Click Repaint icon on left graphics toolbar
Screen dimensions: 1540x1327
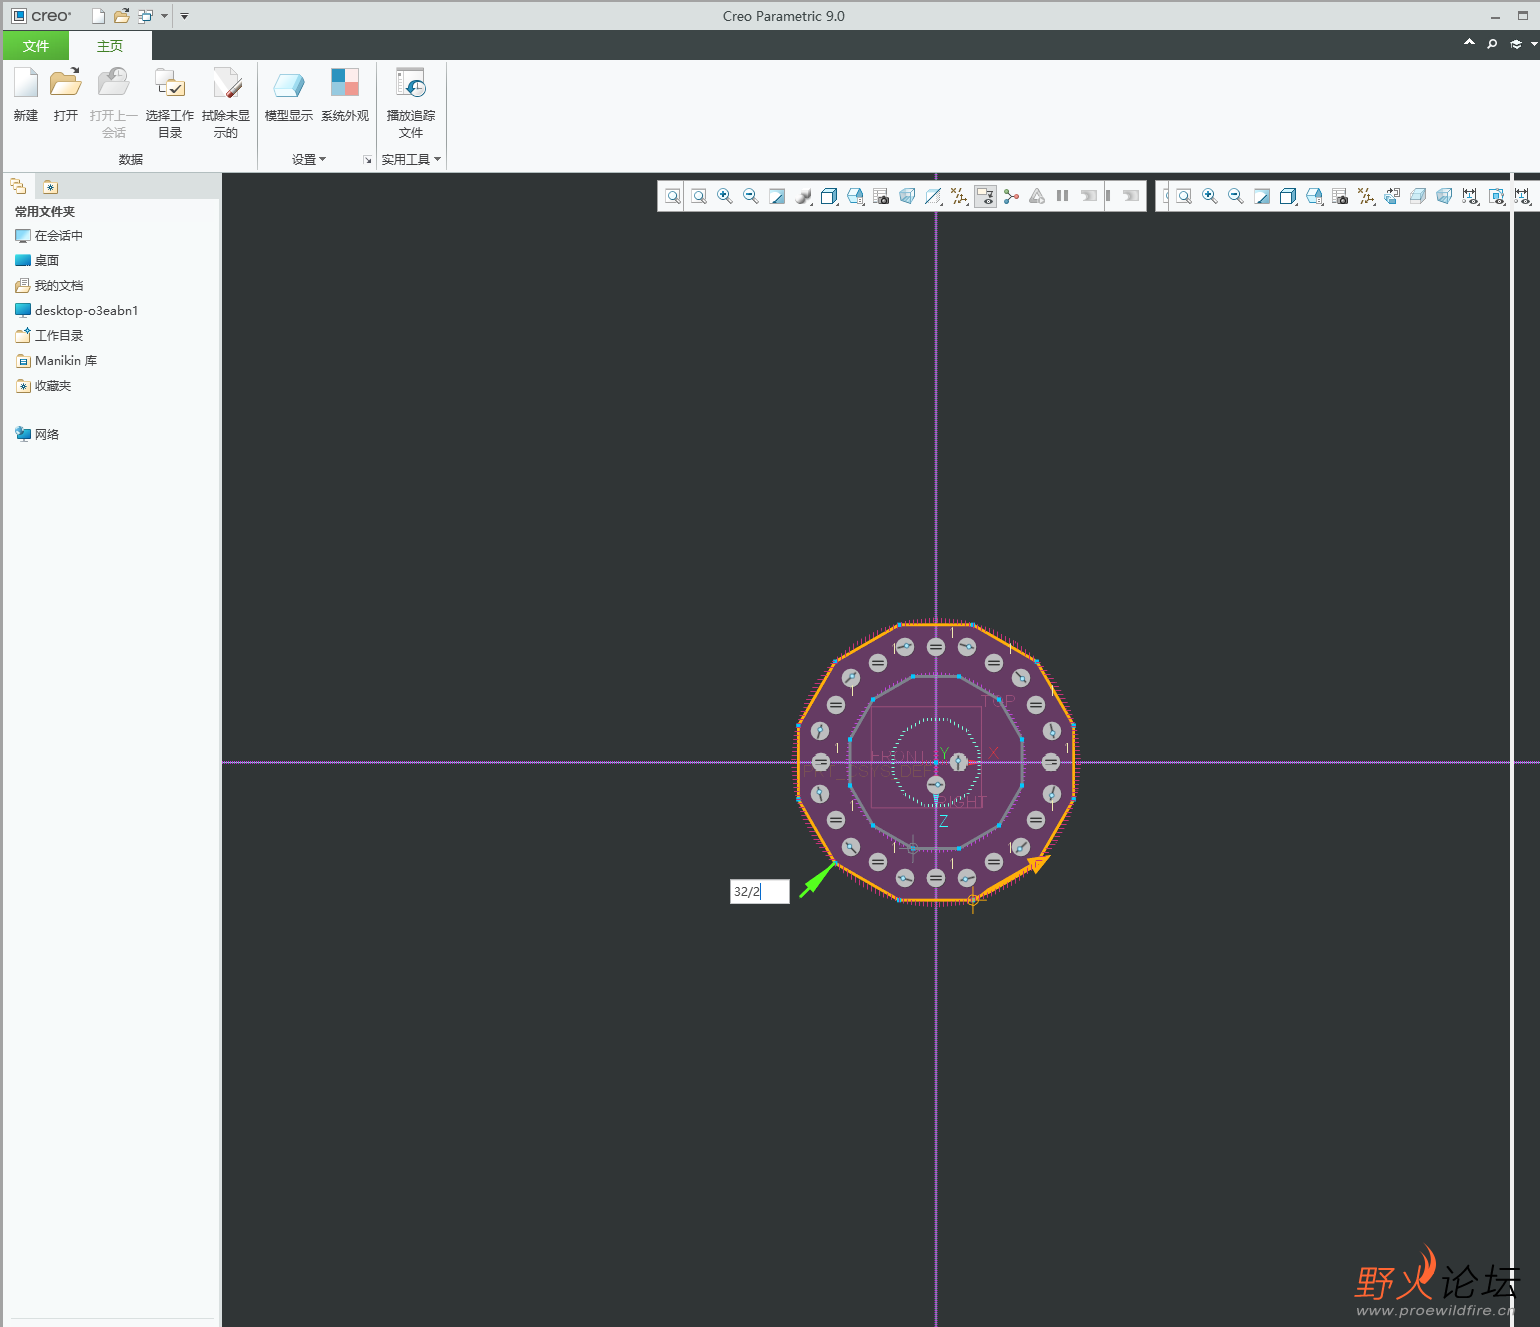(x=777, y=196)
